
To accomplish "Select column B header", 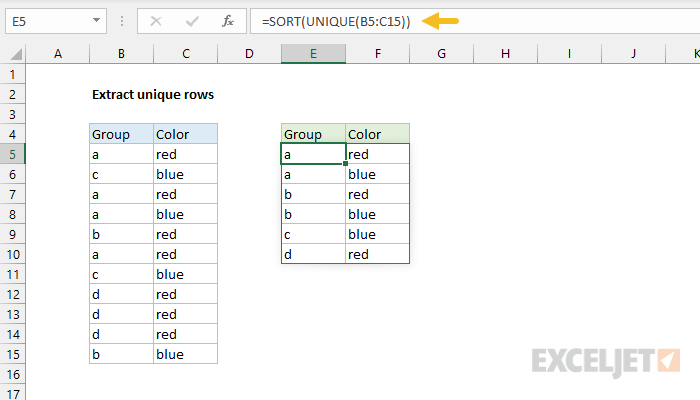I will (x=121, y=54).
